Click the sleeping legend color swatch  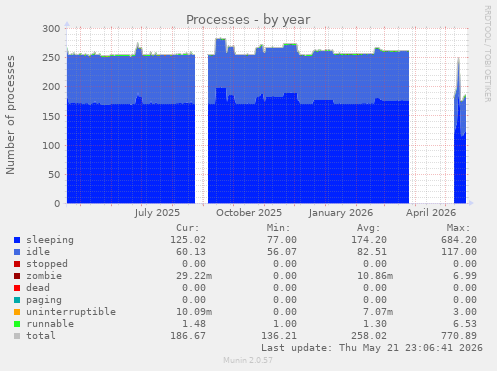[x=17, y=240]
